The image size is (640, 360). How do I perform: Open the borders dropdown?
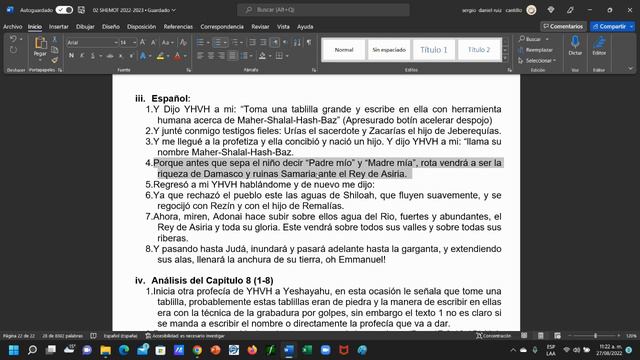[287, 56]
